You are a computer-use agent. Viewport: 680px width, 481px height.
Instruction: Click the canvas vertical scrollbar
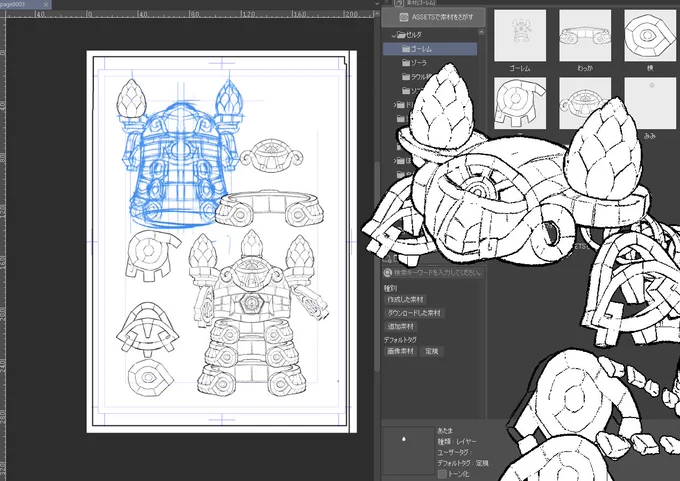pyautogui.click(x=377, y=267)
